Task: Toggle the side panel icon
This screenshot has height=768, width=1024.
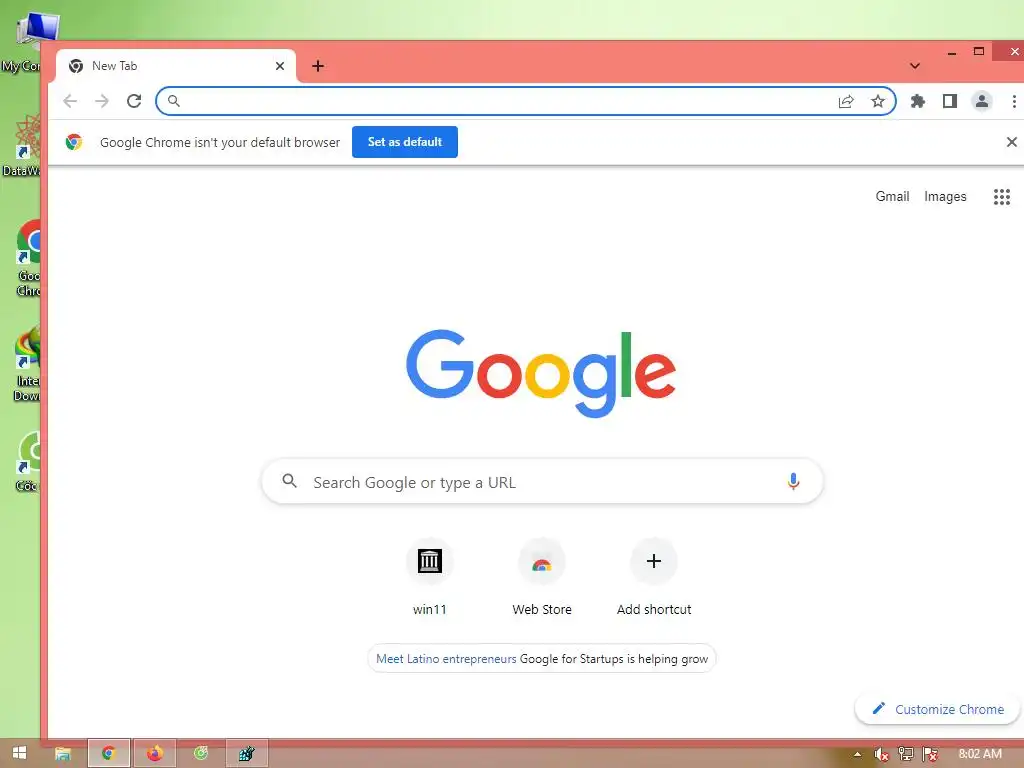Action: point(950,101)
